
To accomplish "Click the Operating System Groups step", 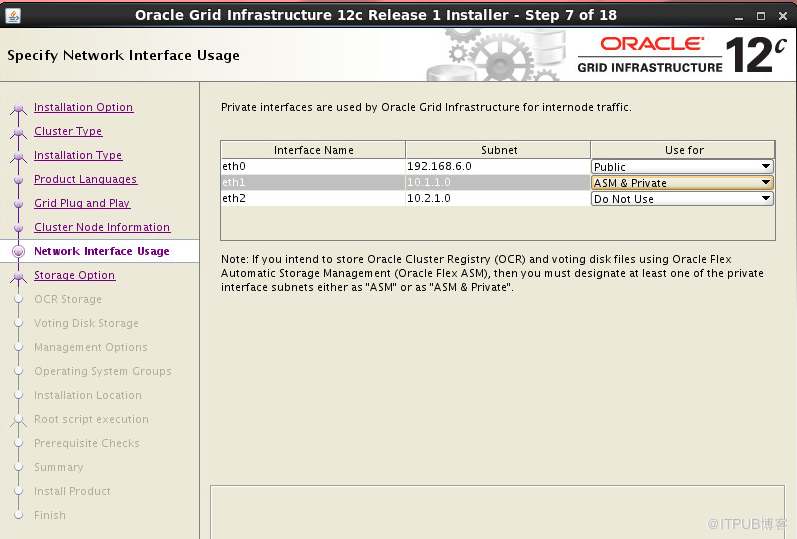I will 102,371.
